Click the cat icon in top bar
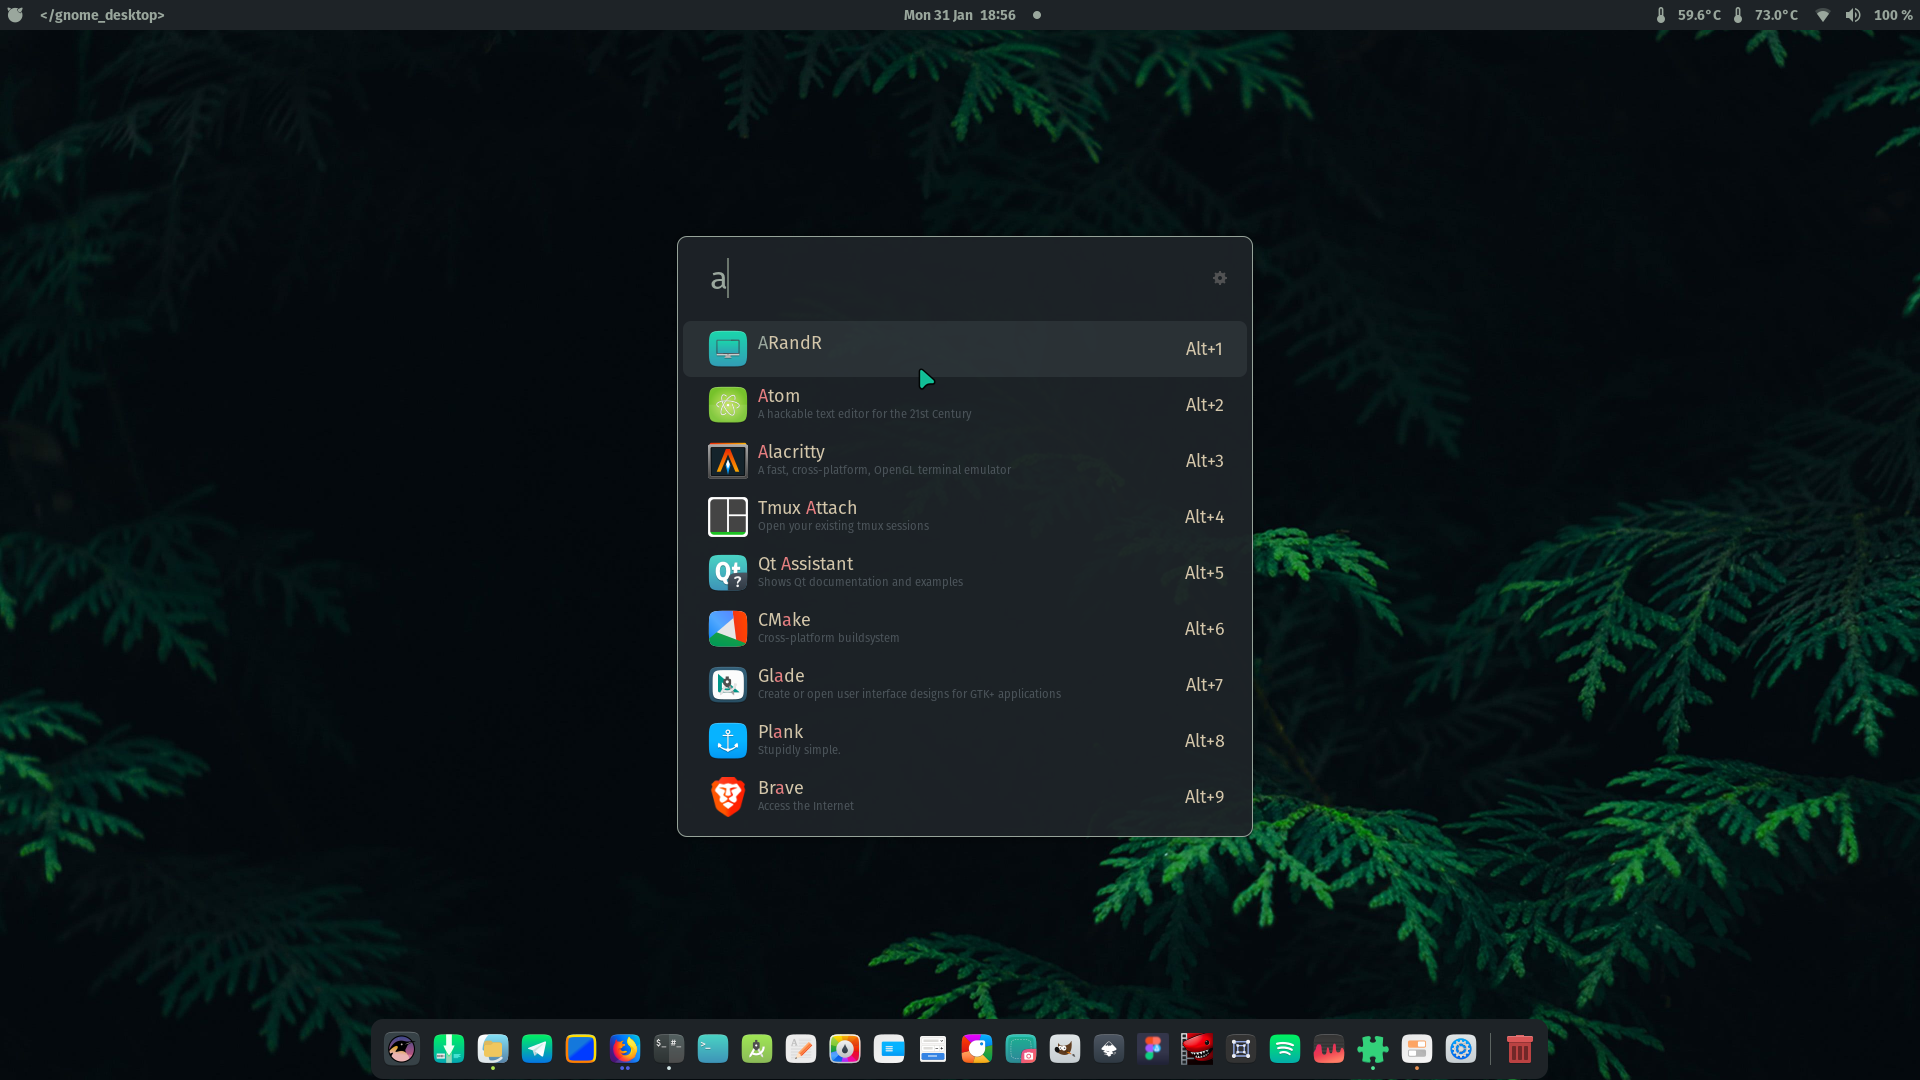1920x1080 pixels. (x=15, y=15)
